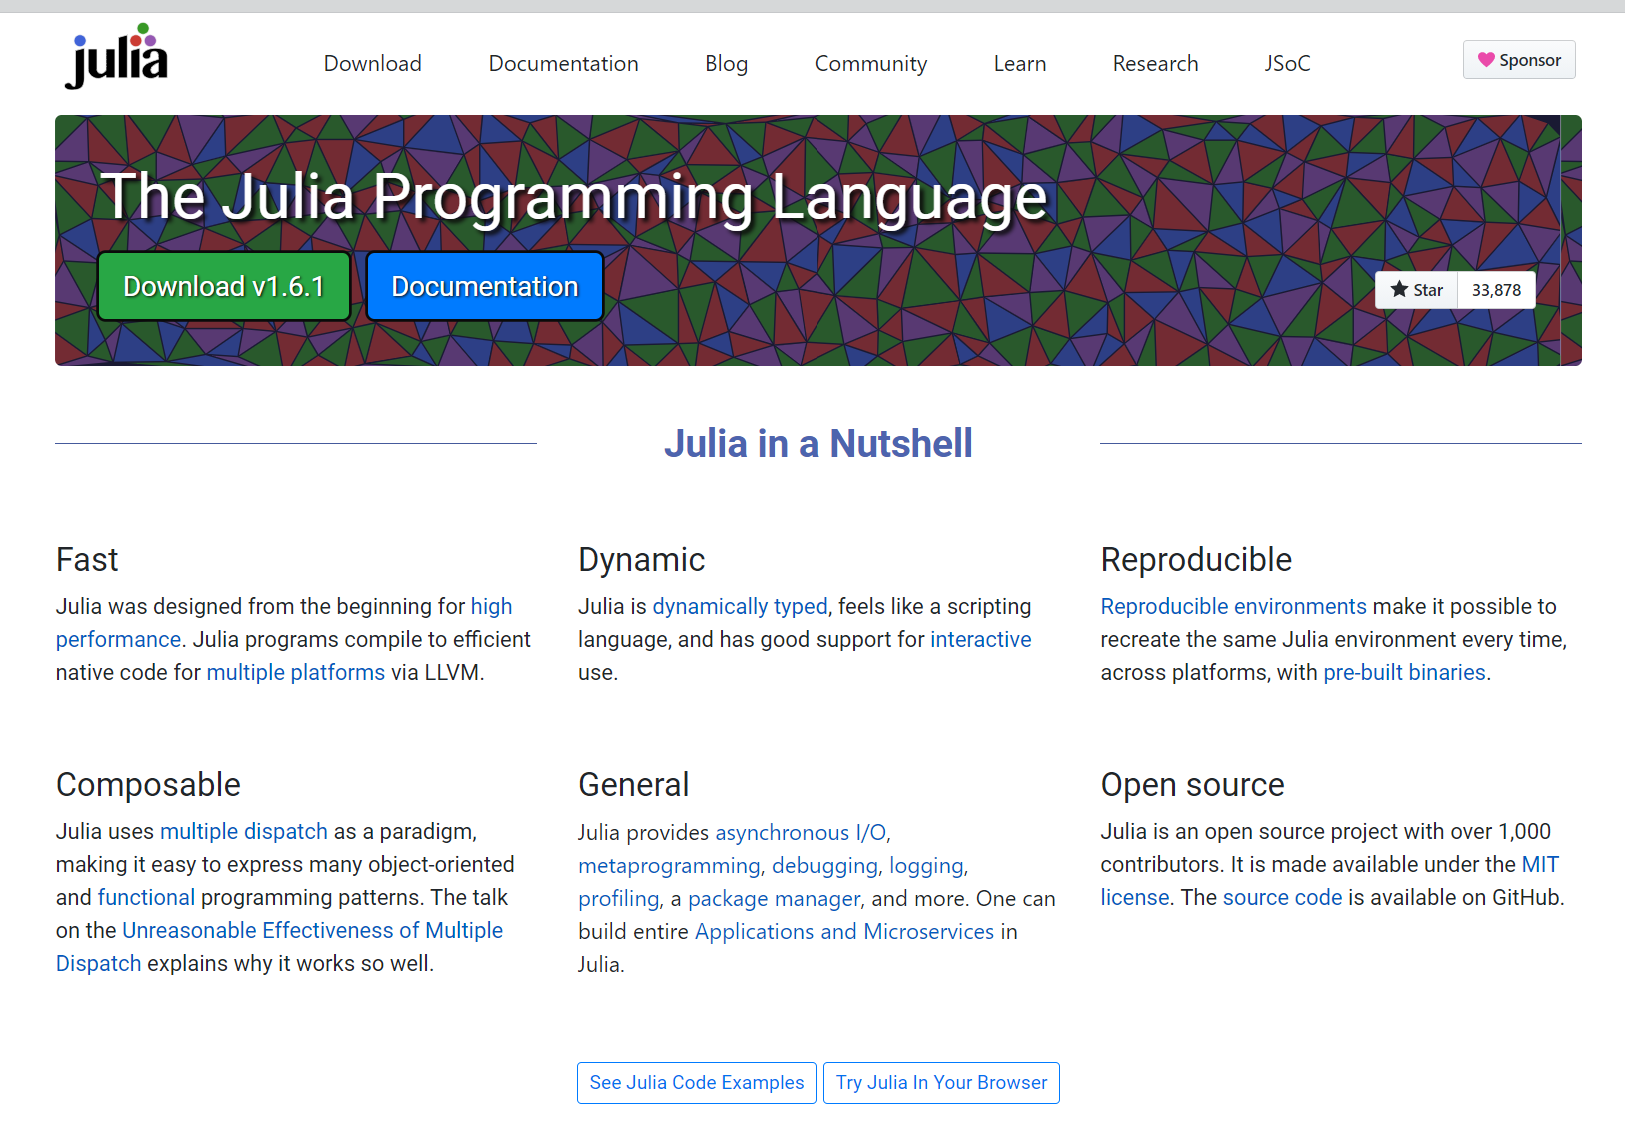Viewport: 1625px width, 1124px height.
Task: Click the Open source heading
Action: tap(1192, 785)
